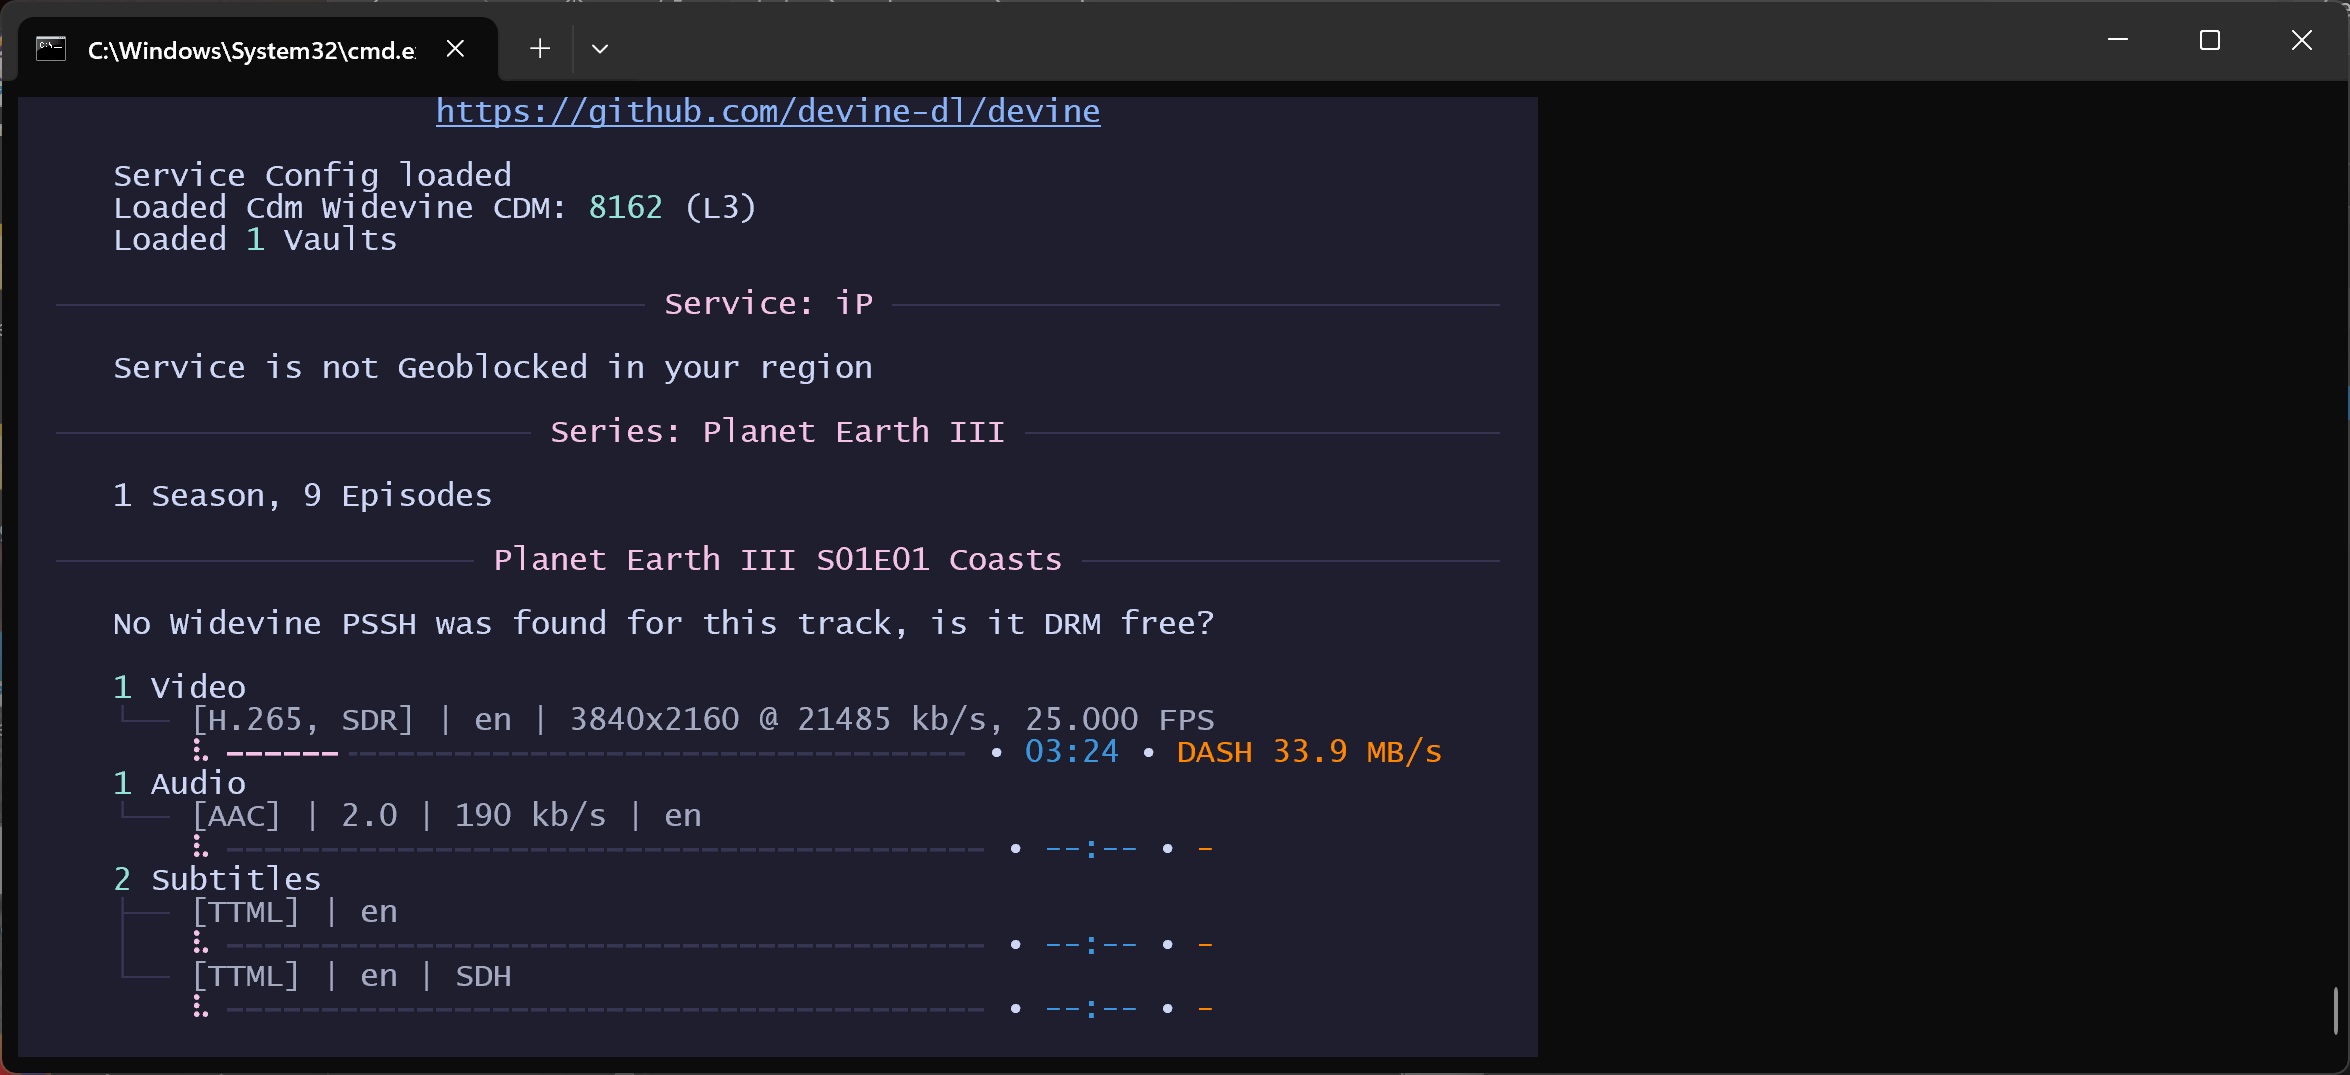Click the 'Service: iP' heading
The image size is (2350, 1075).
768,303
